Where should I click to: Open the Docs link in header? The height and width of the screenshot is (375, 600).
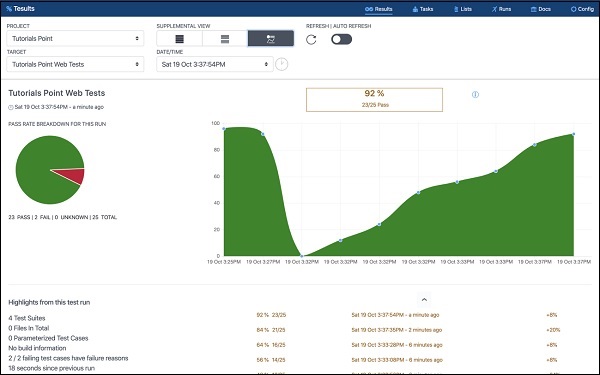coord(541,9)
